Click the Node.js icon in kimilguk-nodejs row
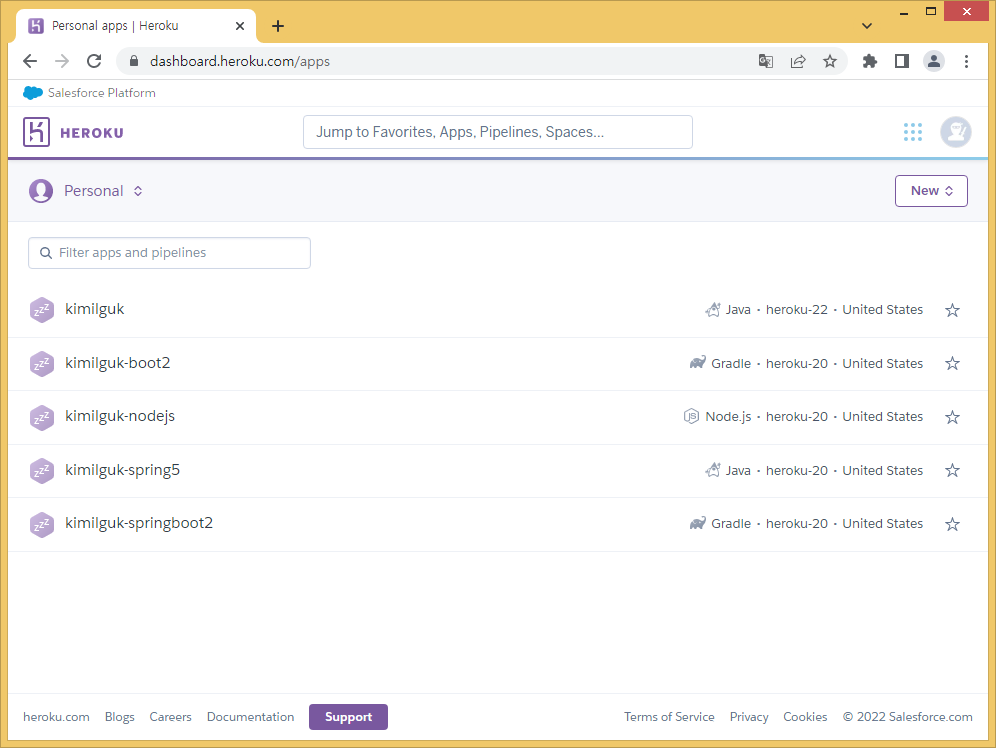Screen dimensions: 996x748 coord(691,416)
